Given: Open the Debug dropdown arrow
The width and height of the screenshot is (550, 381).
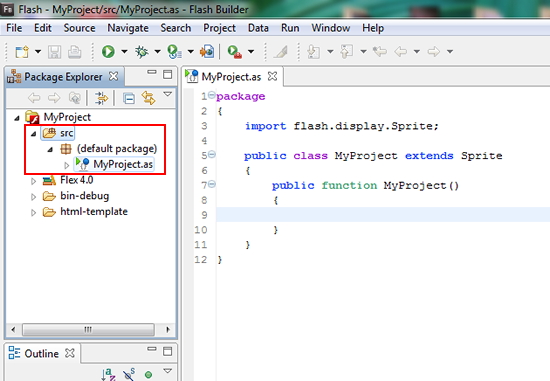Looking at the screenshot, I should (x=157, y=52).
